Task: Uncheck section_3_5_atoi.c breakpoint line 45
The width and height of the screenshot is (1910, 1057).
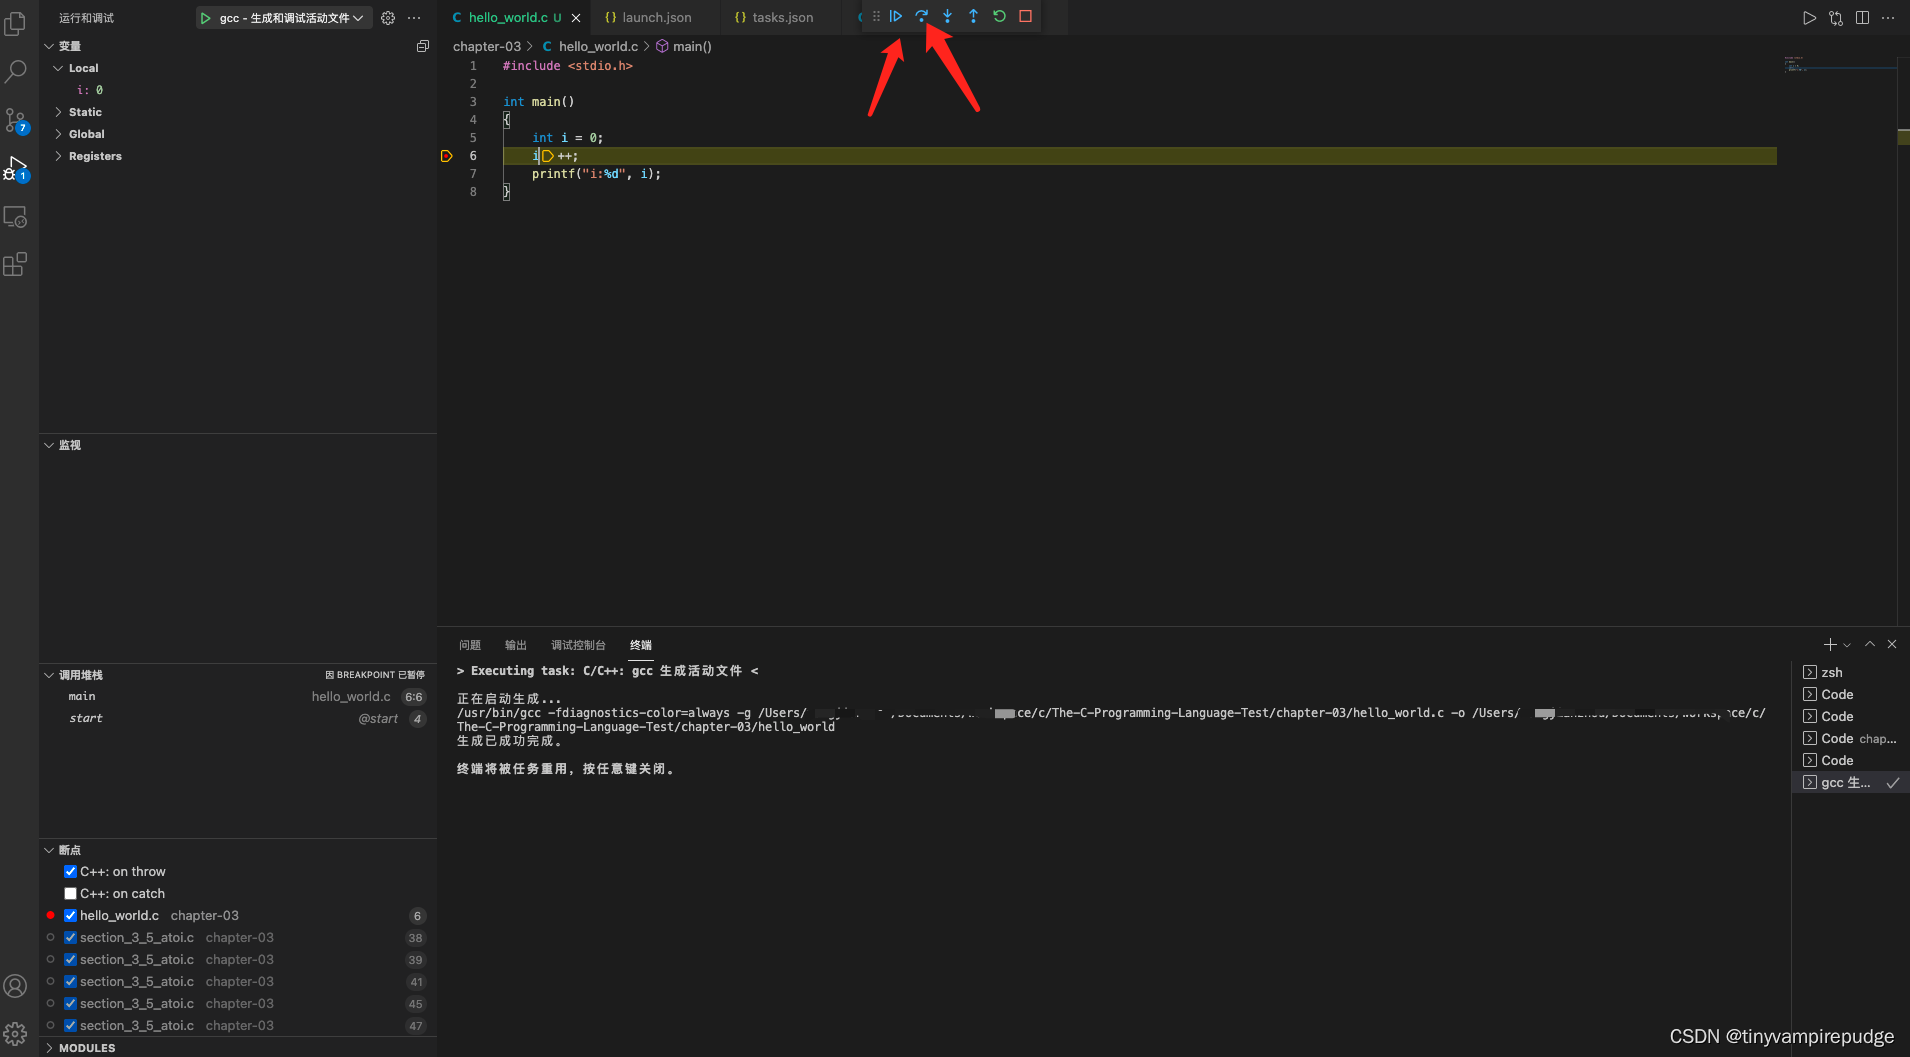Action: pyautogui.click(x=70, y=1004)
